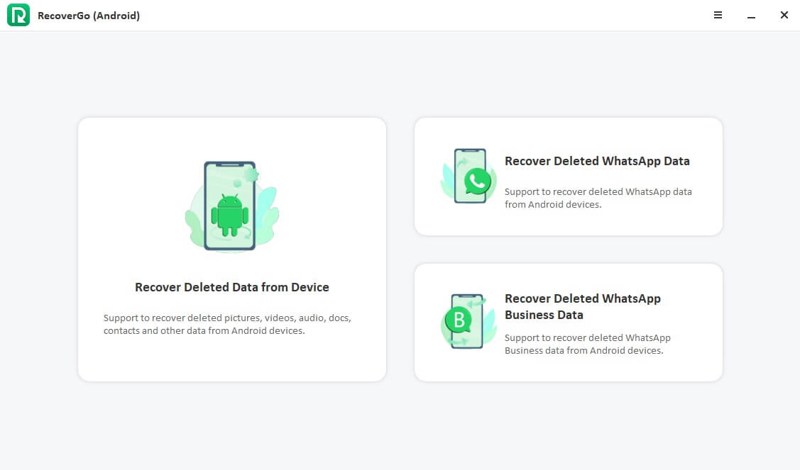800x470 pixels.
Task: Click the WhatsApp Business recovery description text
Action: point(587,344)
